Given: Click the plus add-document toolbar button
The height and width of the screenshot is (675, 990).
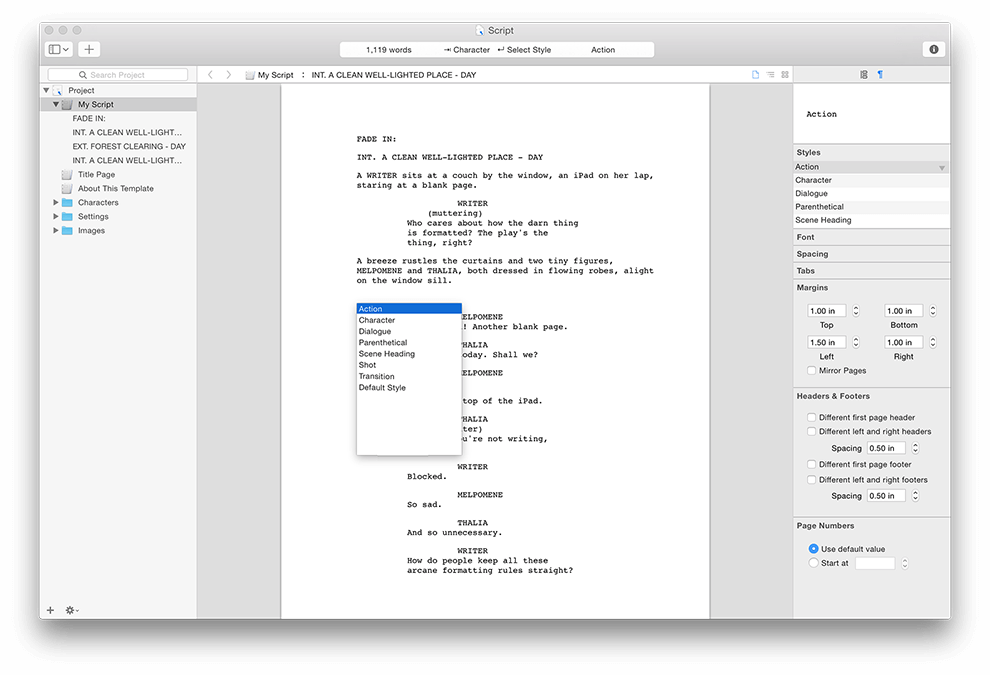Looking at the screenshot, I should [x=89, y=49].
